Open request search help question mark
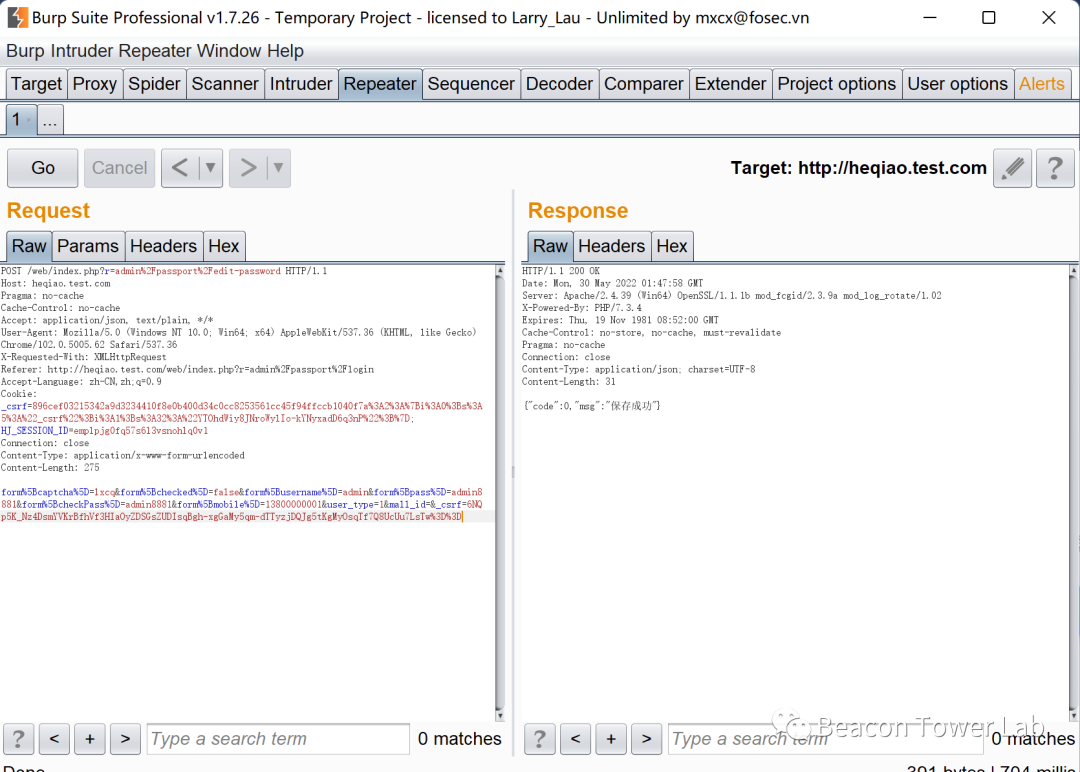Screen dimensions: 1080x772 tap(19, 739)
